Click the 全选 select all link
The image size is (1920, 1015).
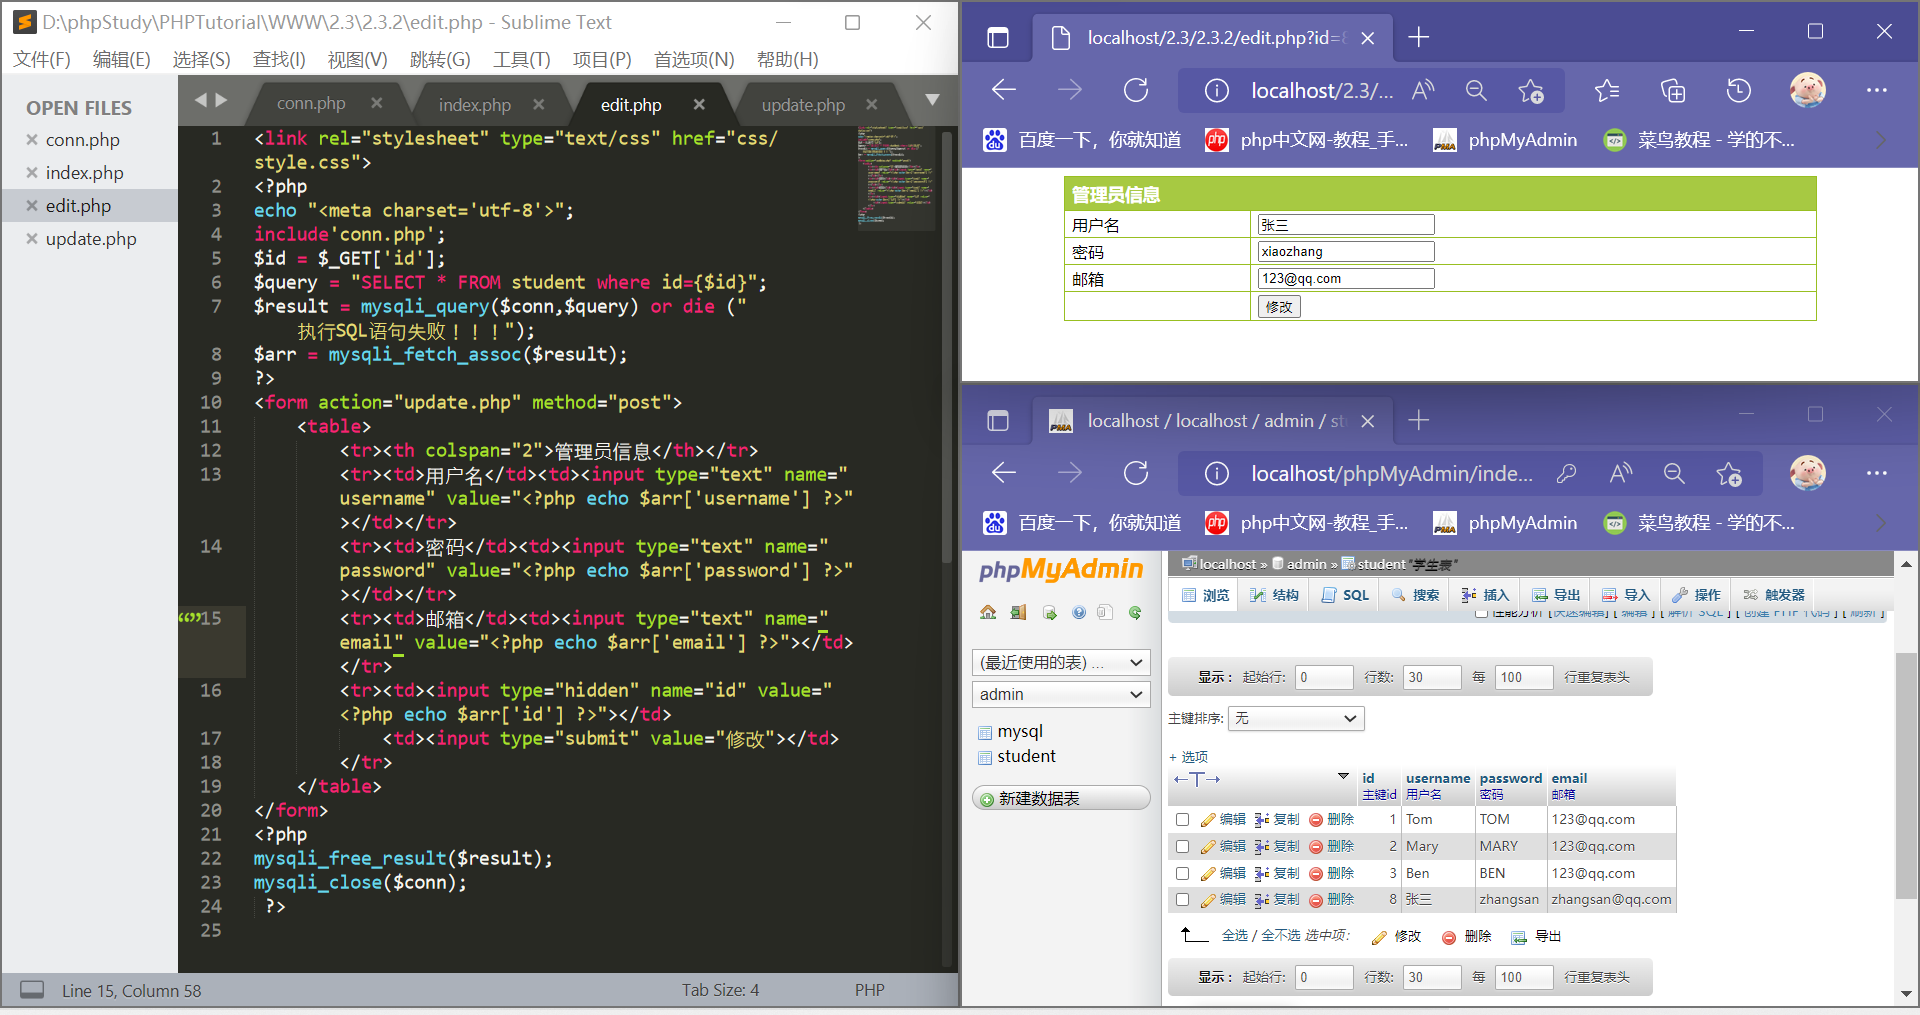point(1235,936)
